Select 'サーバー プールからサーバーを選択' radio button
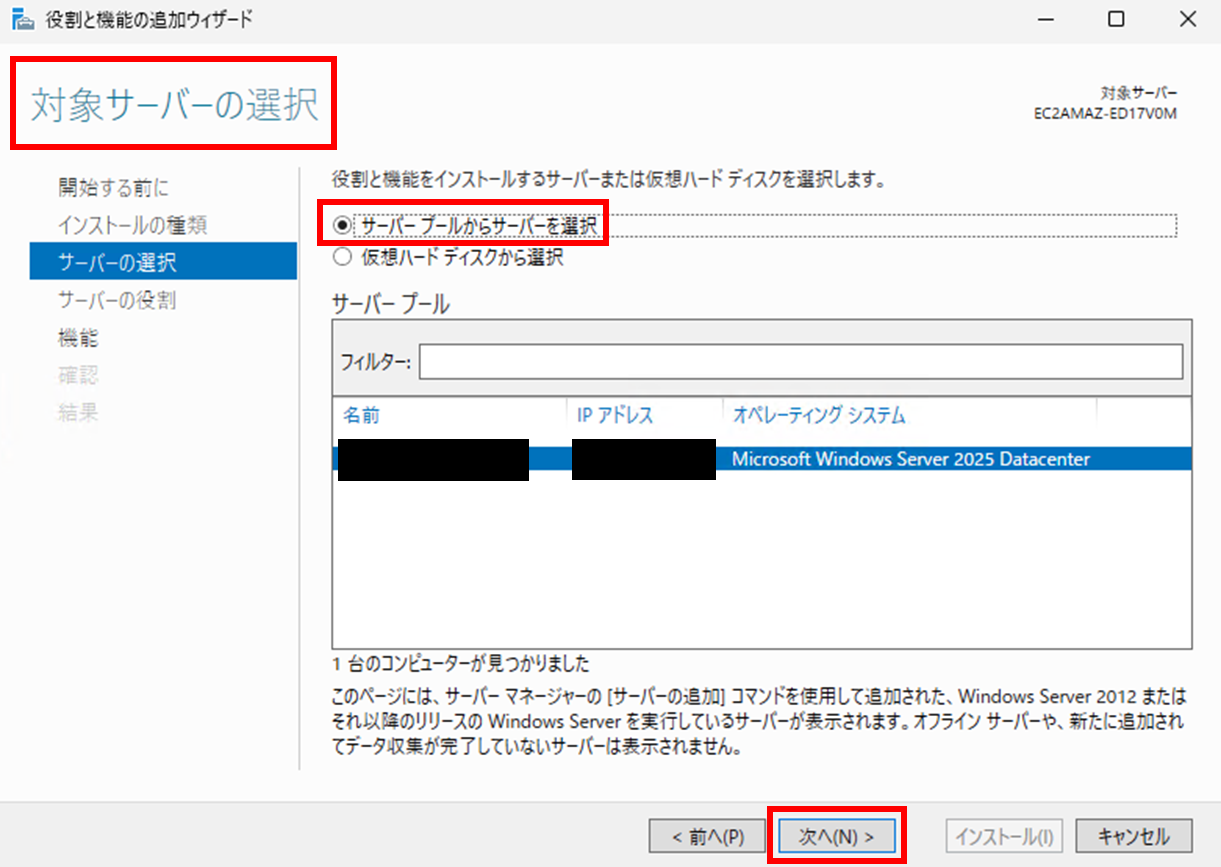 coord(342,226)
